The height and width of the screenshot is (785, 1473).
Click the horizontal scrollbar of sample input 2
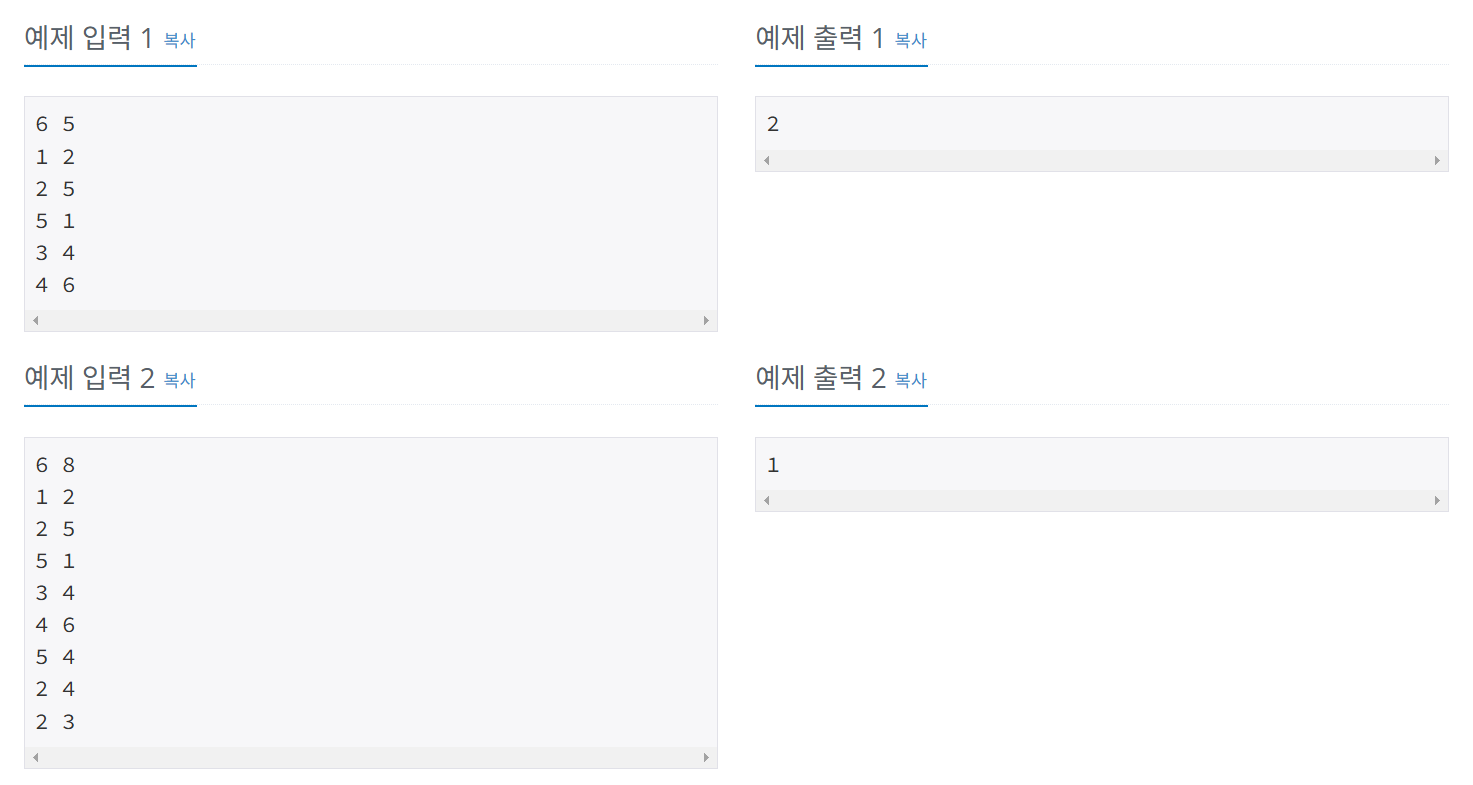pyautogui.click(x=370, y=758)
